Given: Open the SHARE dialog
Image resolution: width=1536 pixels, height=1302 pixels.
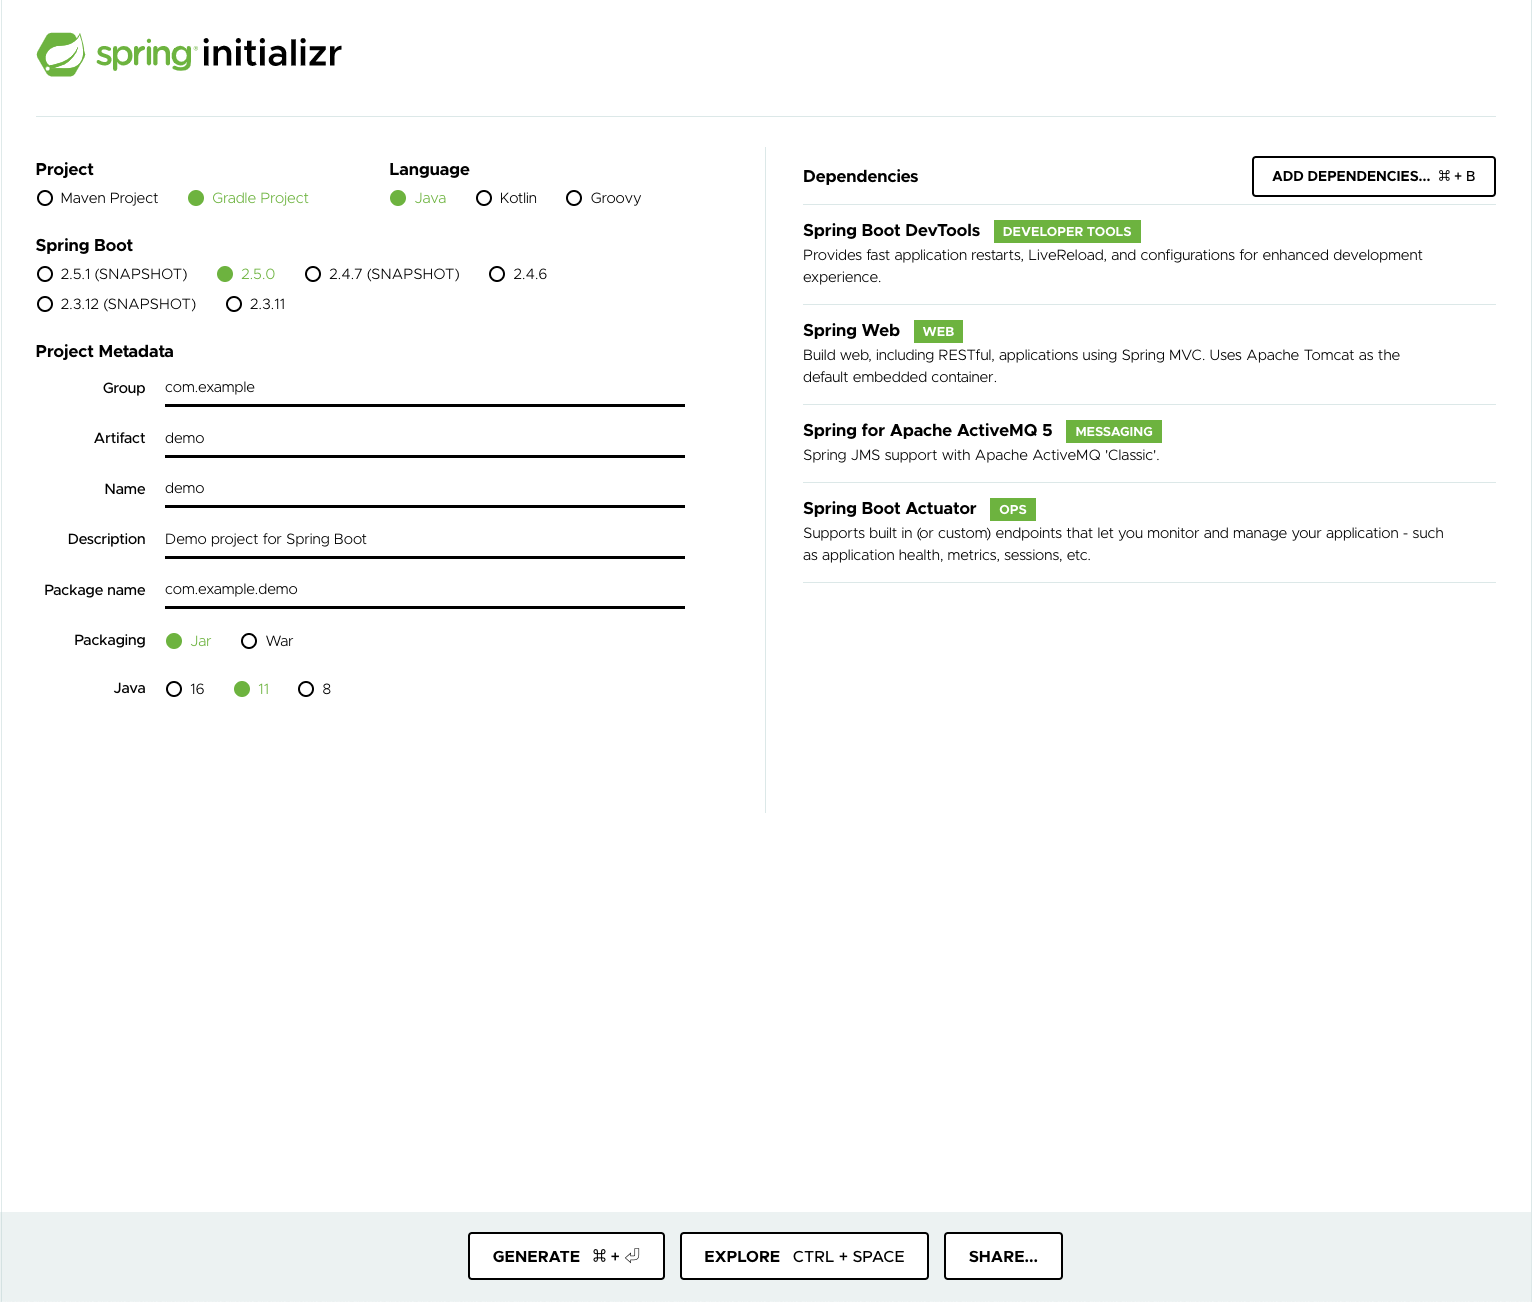Looking at the screenshot, I should (x=1003, y=1256).
